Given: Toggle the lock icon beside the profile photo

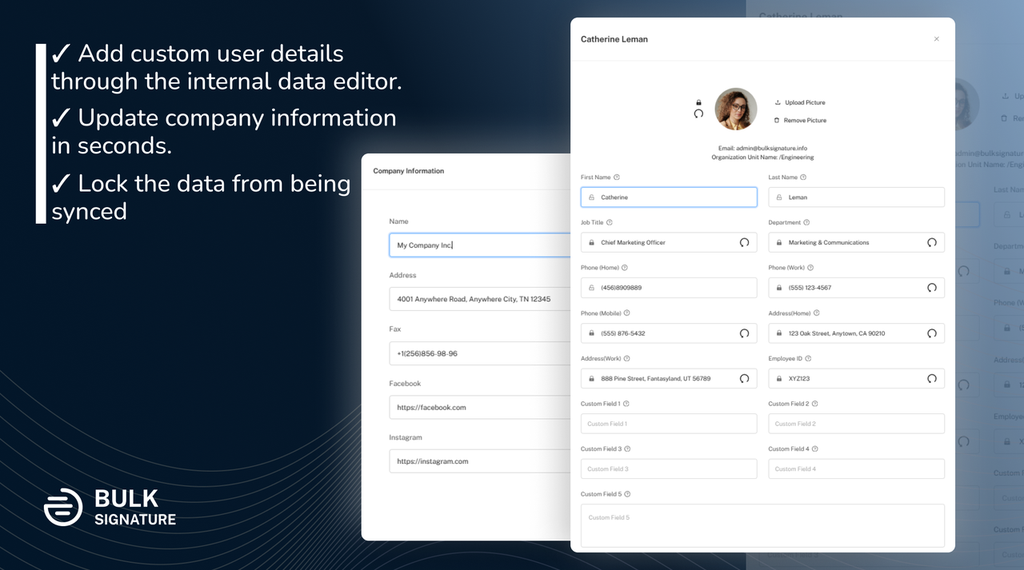Looking at the screenshot, I should point(699,103).
